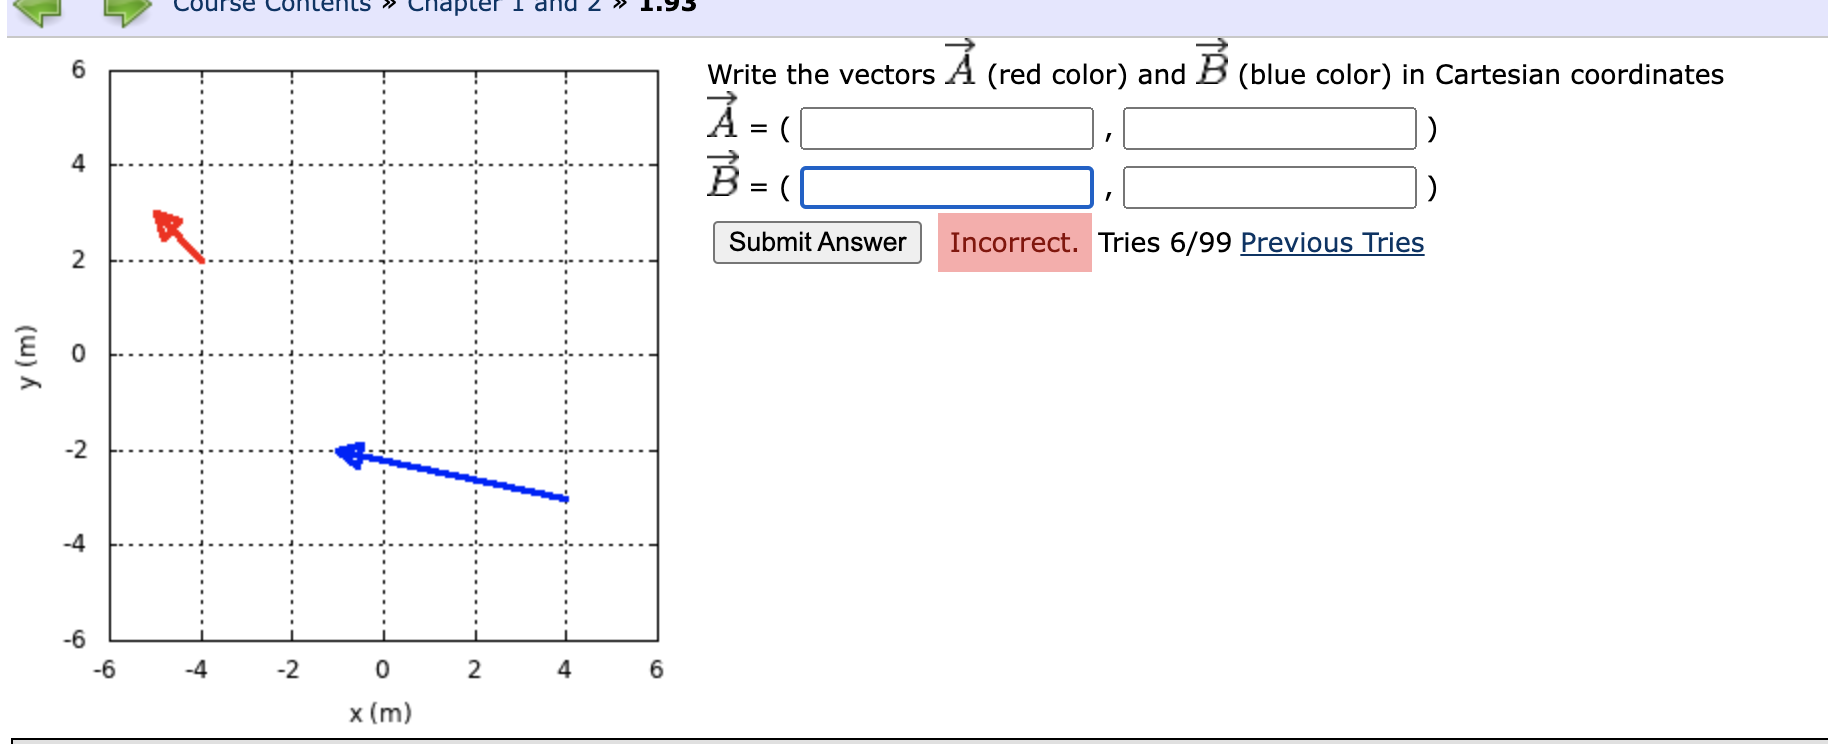Screen dimensions: 1828x744
Task: Open the Course Contents breadcrumb link
Action: [271, 6]
